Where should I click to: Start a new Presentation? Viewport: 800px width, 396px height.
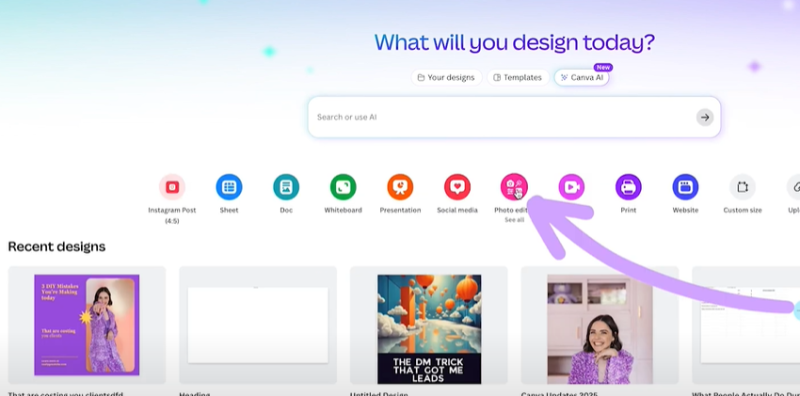pyautogui.click(x=400, y=187)
